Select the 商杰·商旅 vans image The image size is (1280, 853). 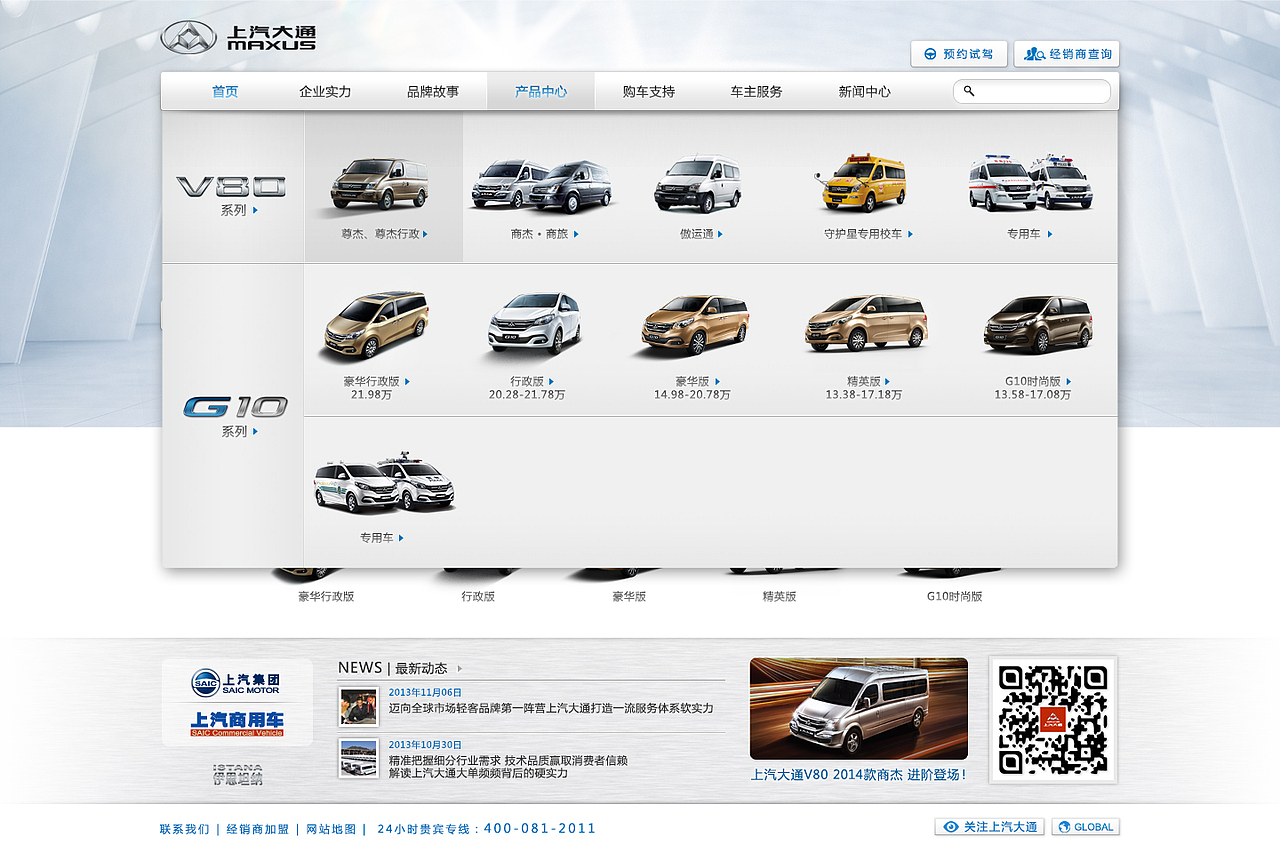(x=542, y=185)
